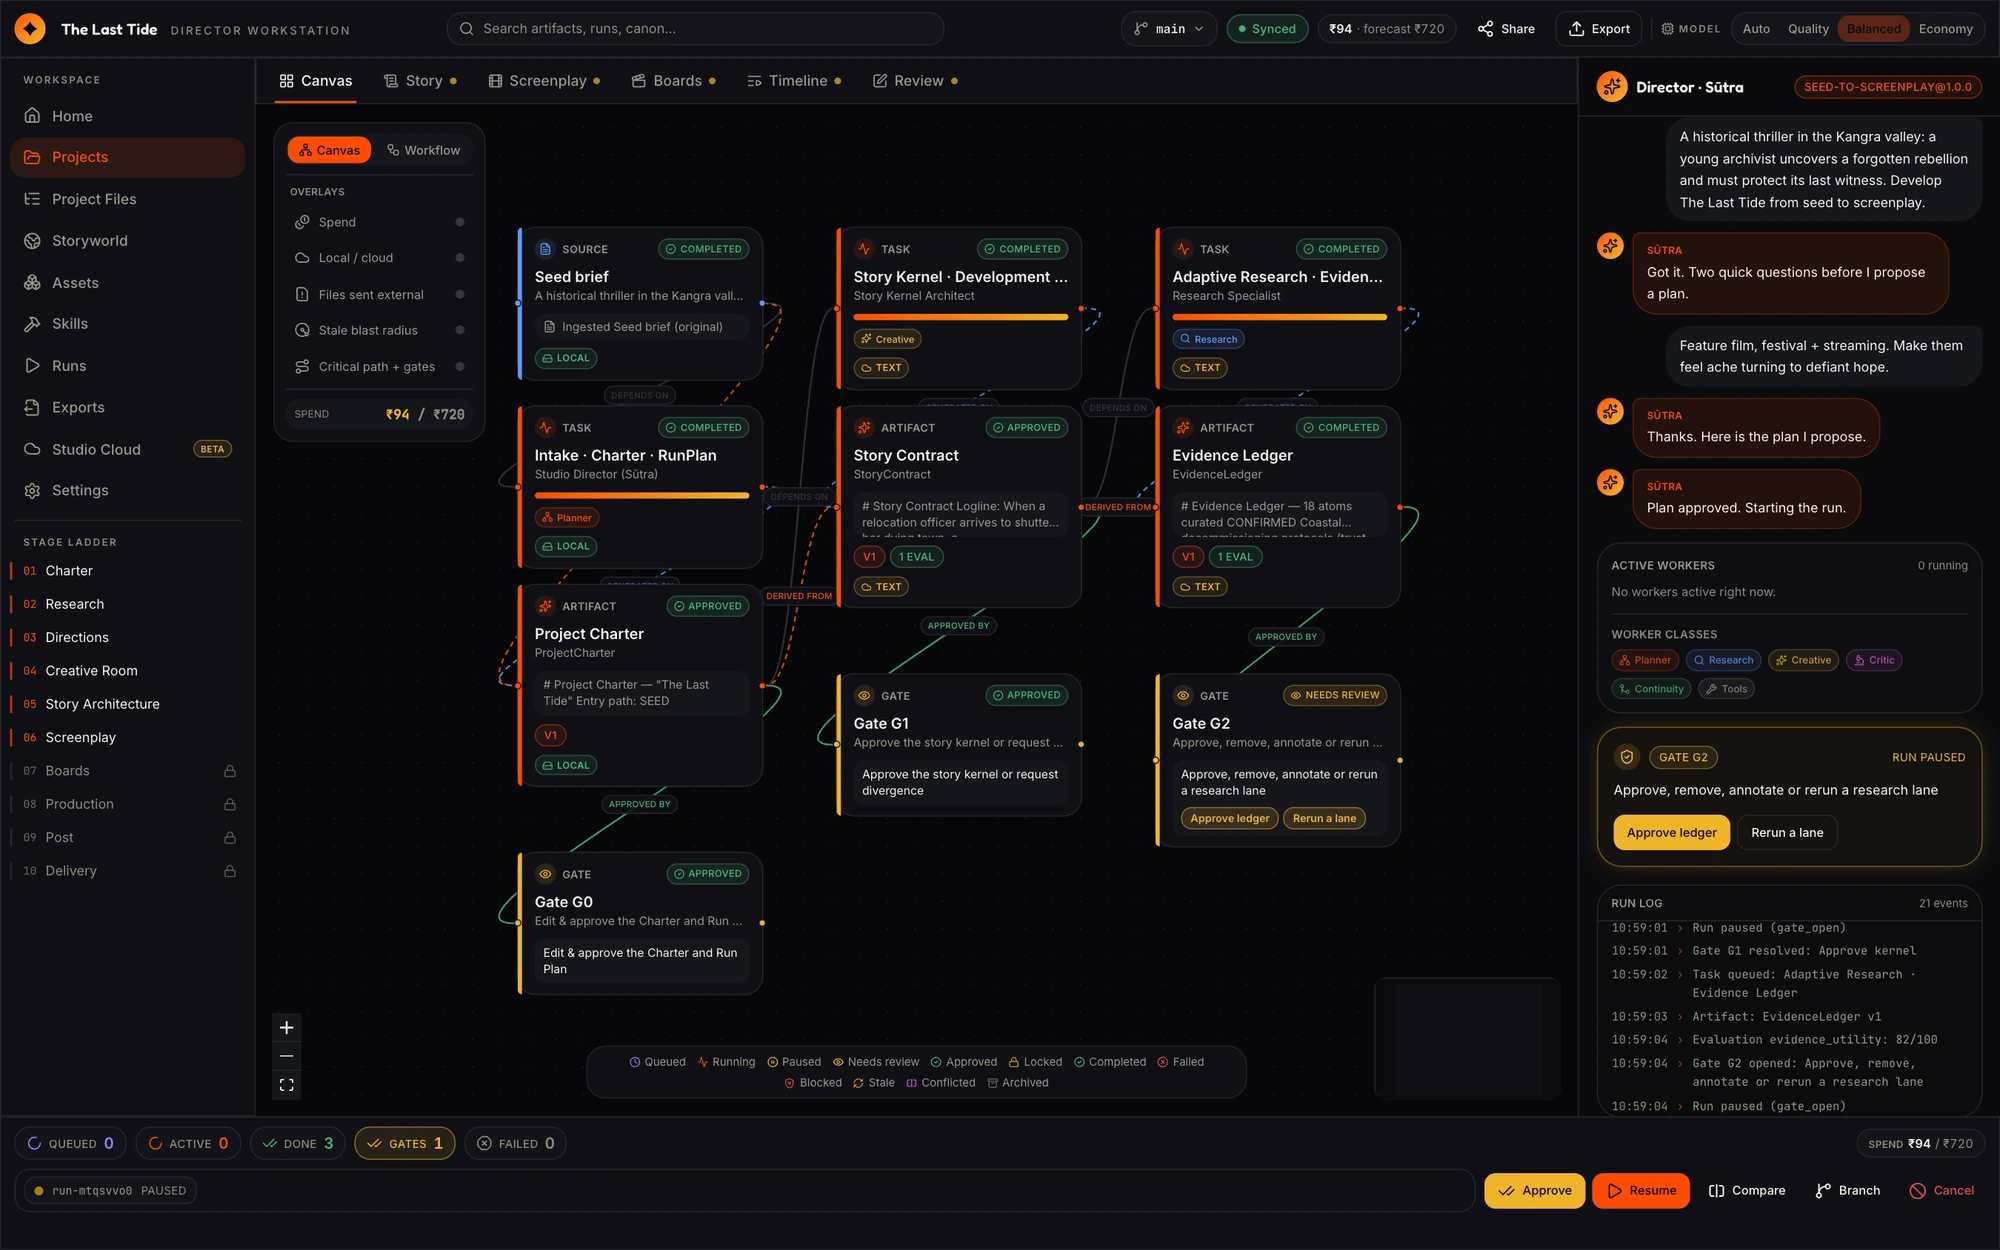Open Exports section

pyautogui.click(x=128, y=408)
